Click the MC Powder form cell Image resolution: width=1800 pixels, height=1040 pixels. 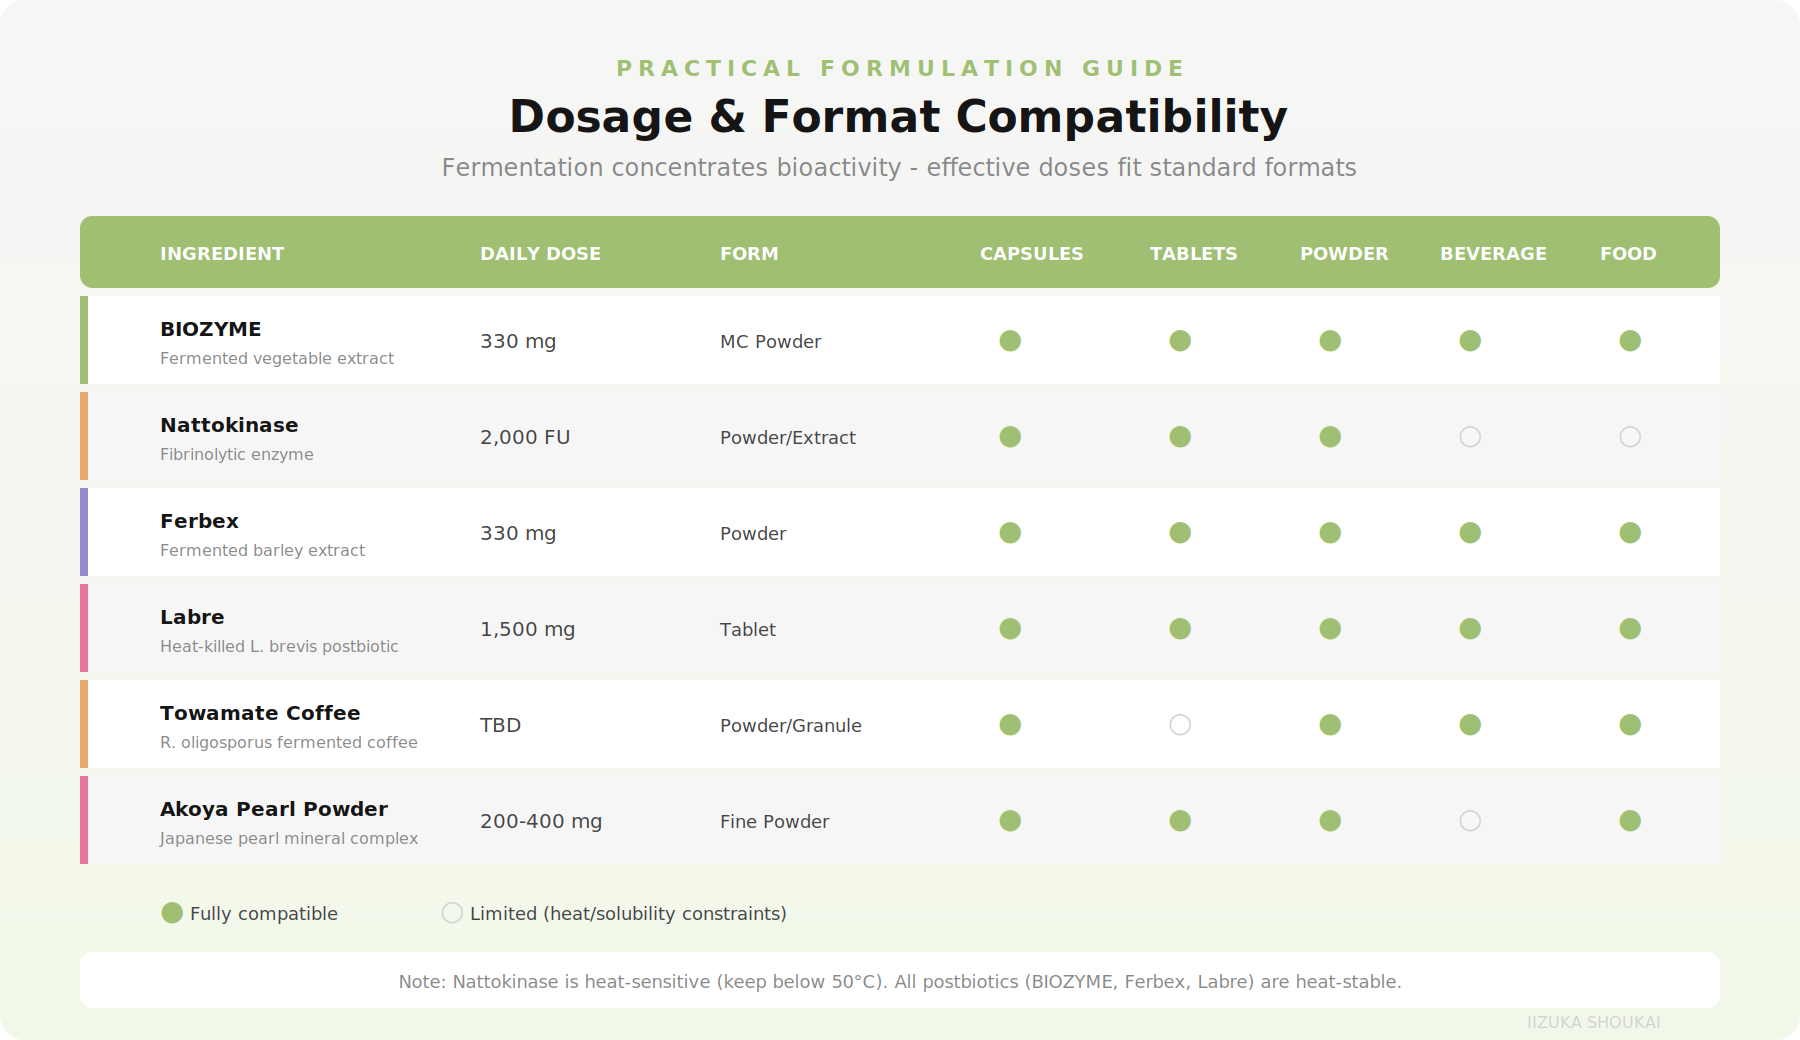pos(770,341)
